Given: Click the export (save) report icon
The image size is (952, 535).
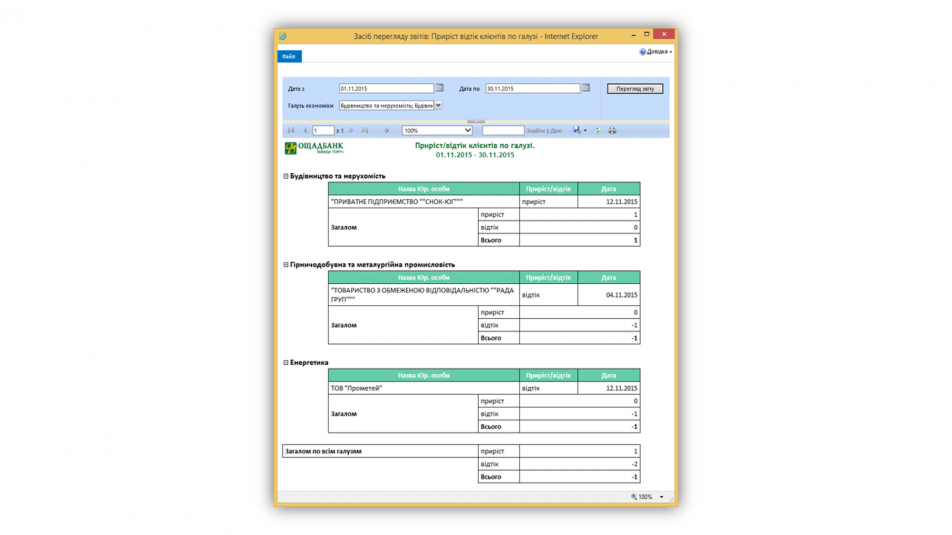Looking at the screenshot, I should click(578, 131).
